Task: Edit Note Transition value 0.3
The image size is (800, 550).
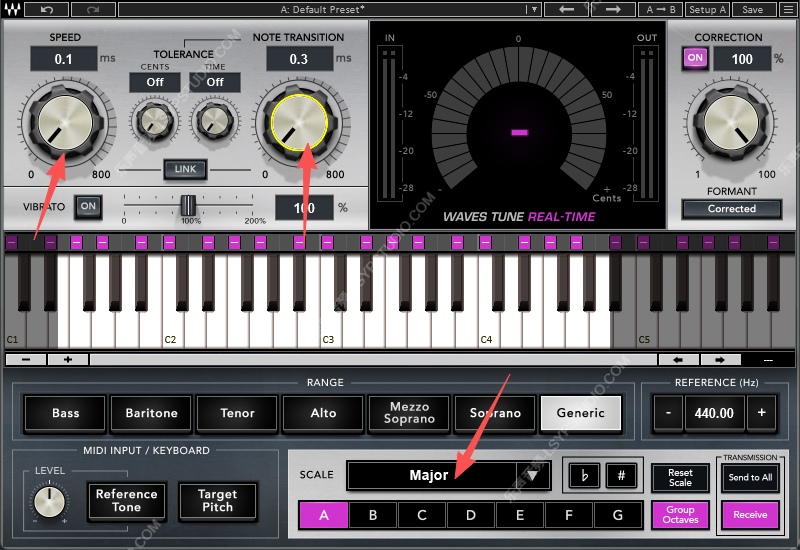Action: tap(299, 59)
